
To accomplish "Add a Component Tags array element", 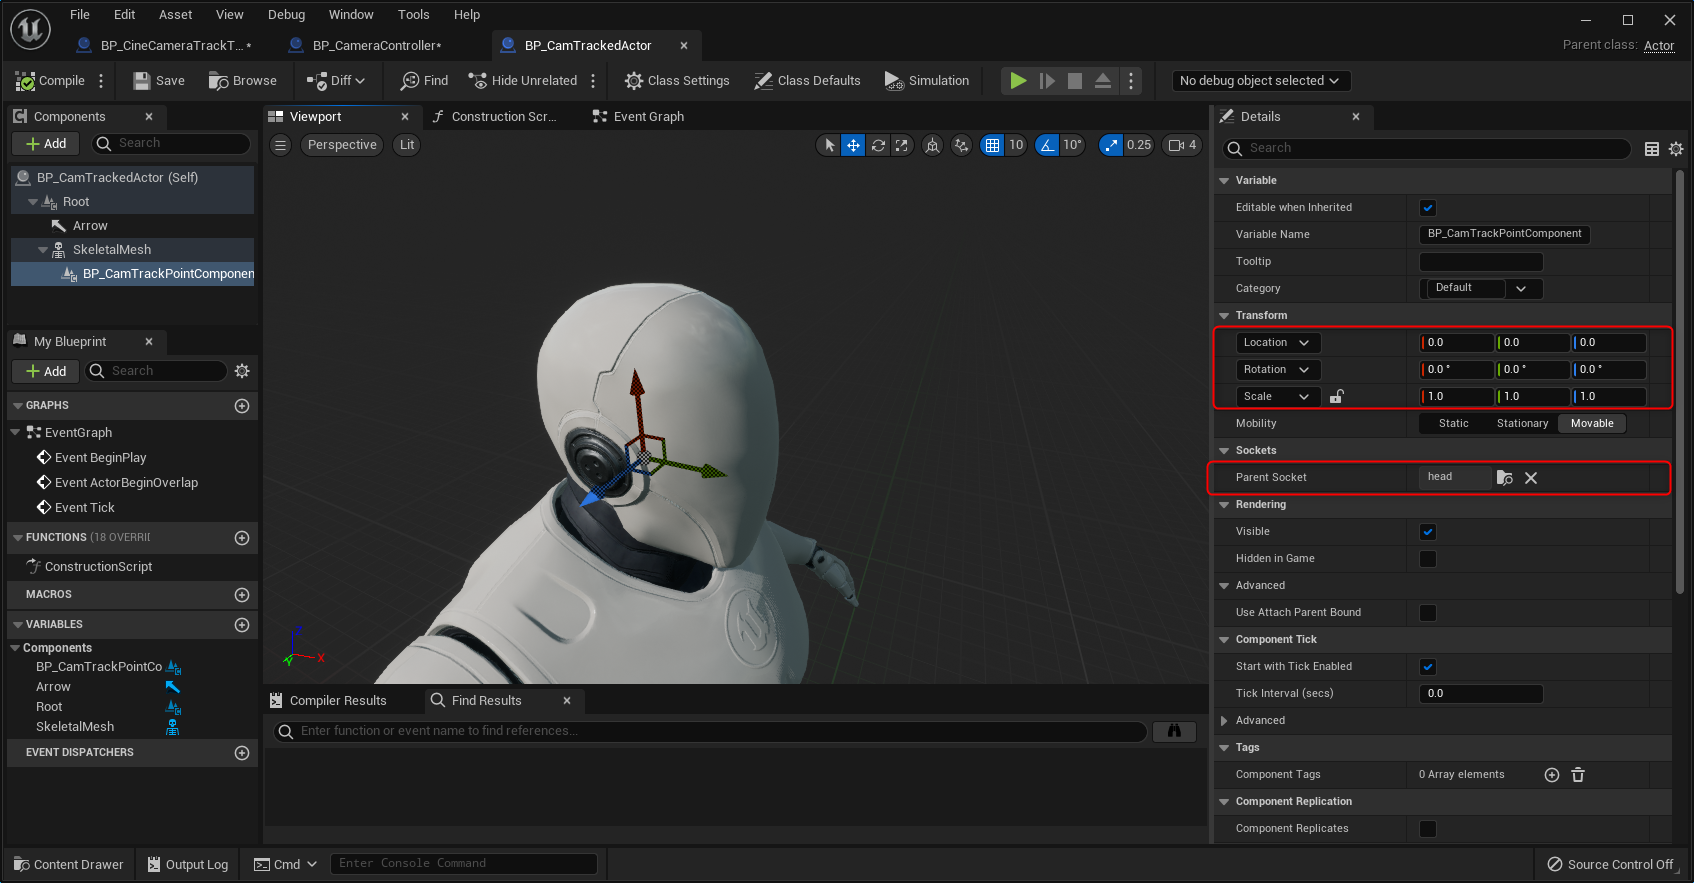I will (x=1552, y=775).
